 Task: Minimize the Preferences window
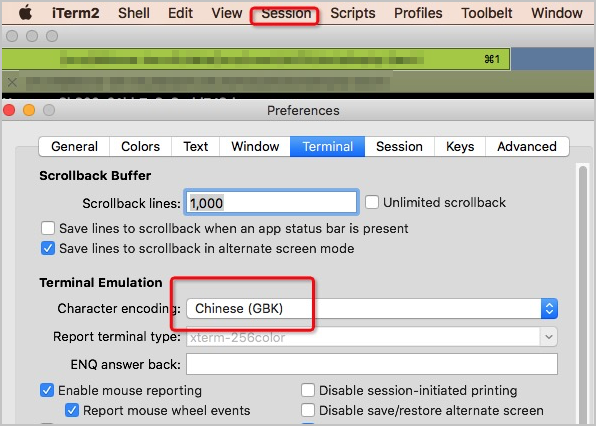(x=29, y=111)
